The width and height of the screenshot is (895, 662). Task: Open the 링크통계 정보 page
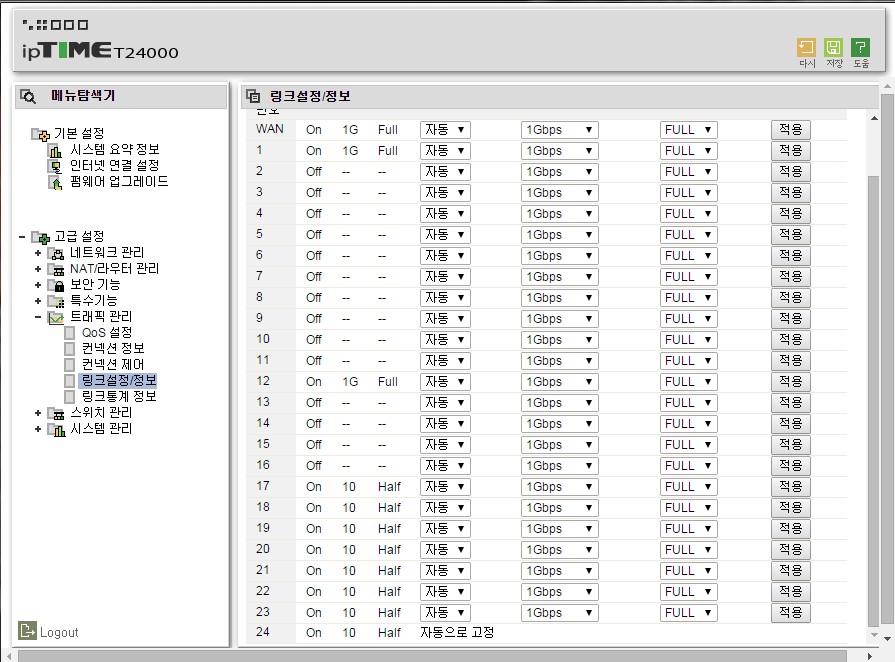pos(119,396)
